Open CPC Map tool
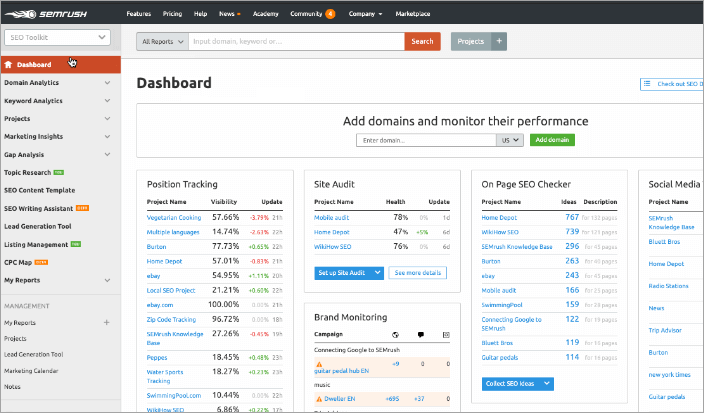This screenshot has width=704, height=413. coord(18,262)
